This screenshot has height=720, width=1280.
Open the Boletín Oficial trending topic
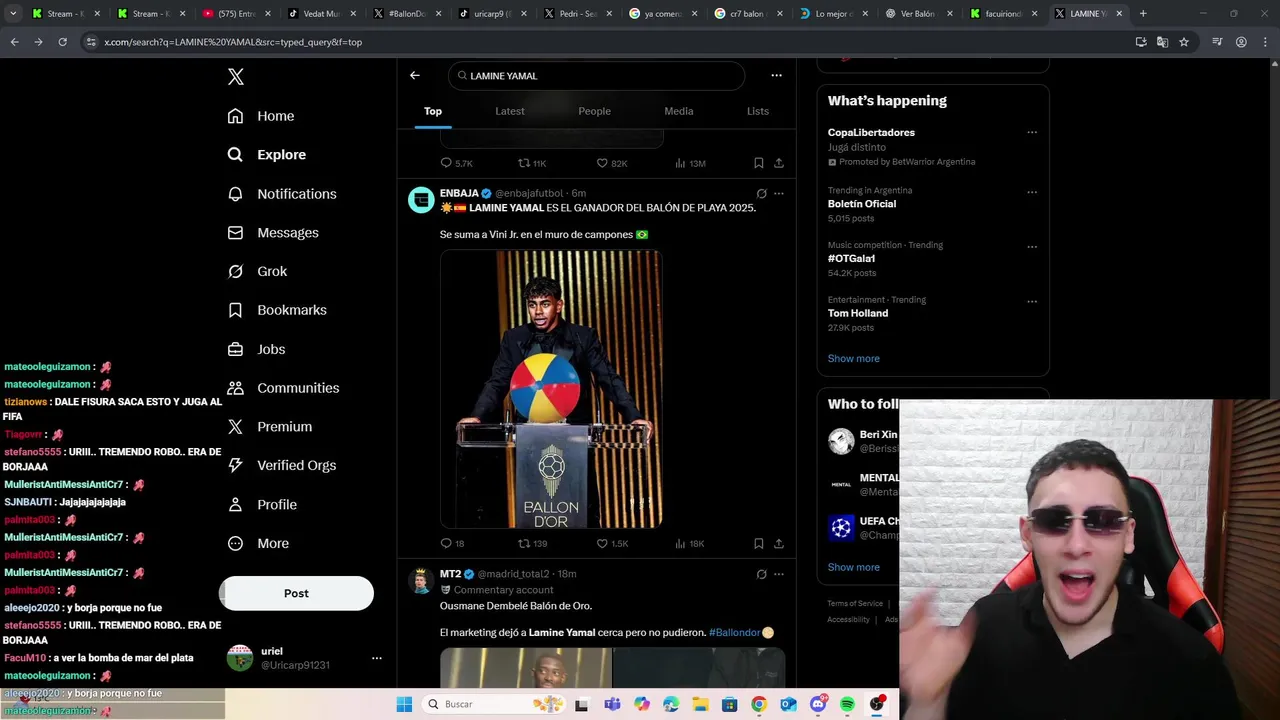tap(862, 204)
